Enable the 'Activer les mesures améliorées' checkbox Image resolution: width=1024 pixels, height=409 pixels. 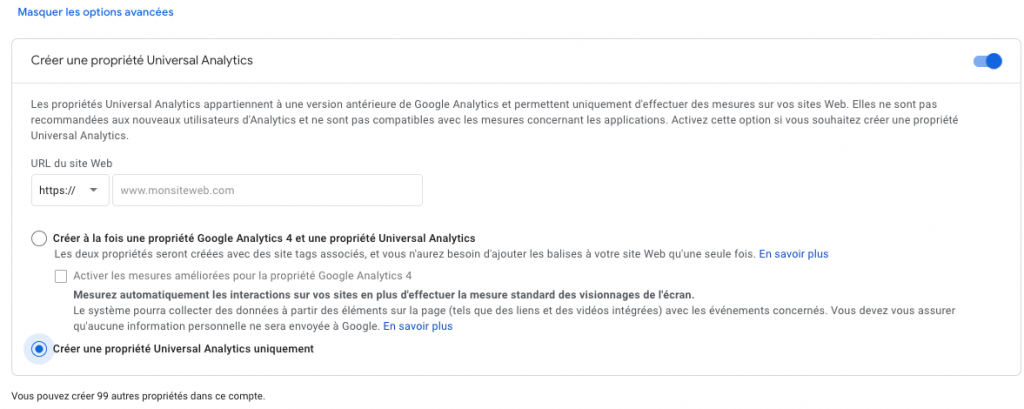point(62,276)
